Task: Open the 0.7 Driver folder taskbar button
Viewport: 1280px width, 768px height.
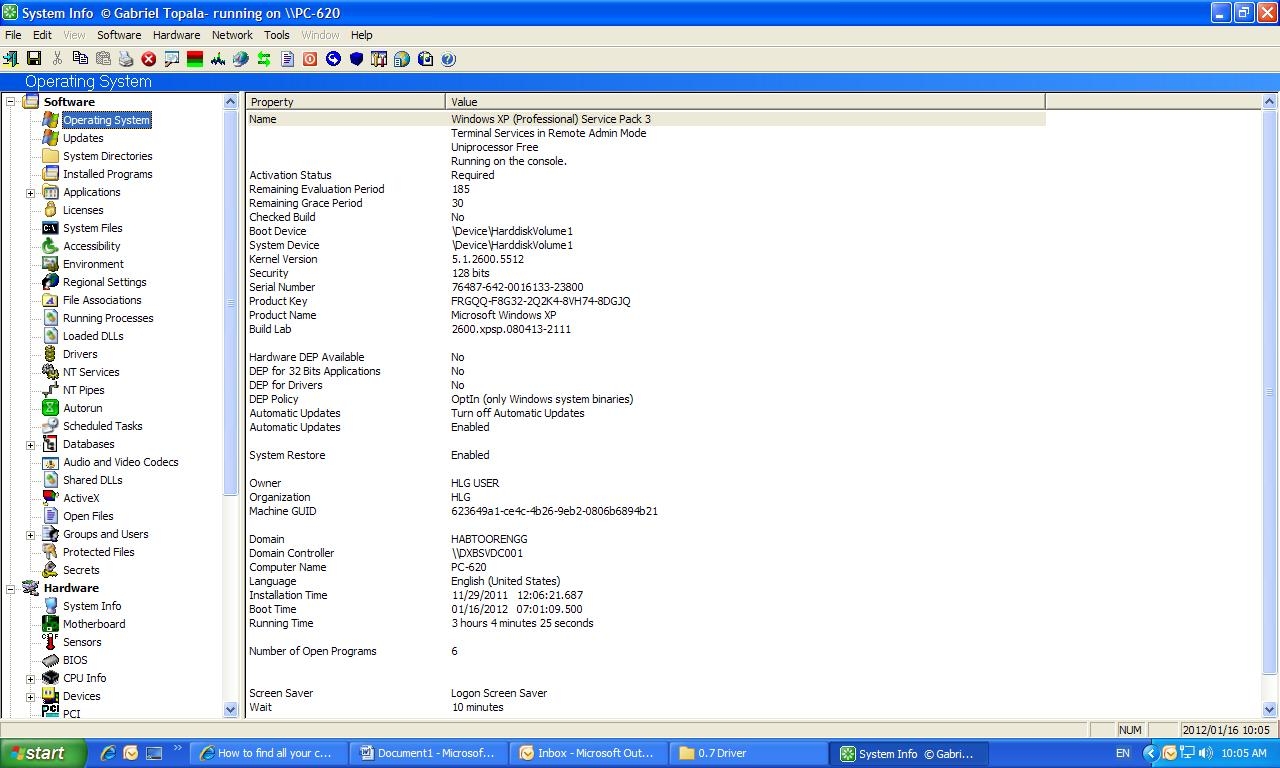Action: [x=750, y=753]
